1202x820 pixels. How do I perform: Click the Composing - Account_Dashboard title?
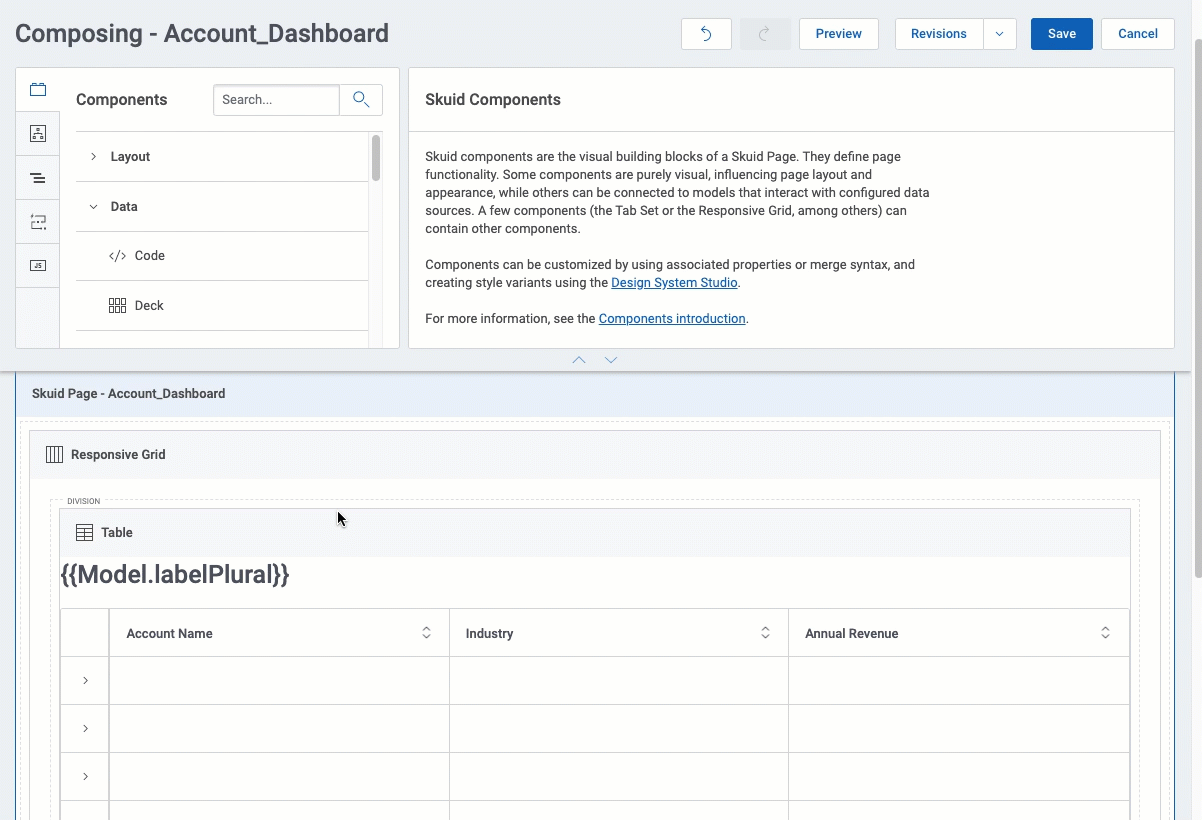pos(202,34)
